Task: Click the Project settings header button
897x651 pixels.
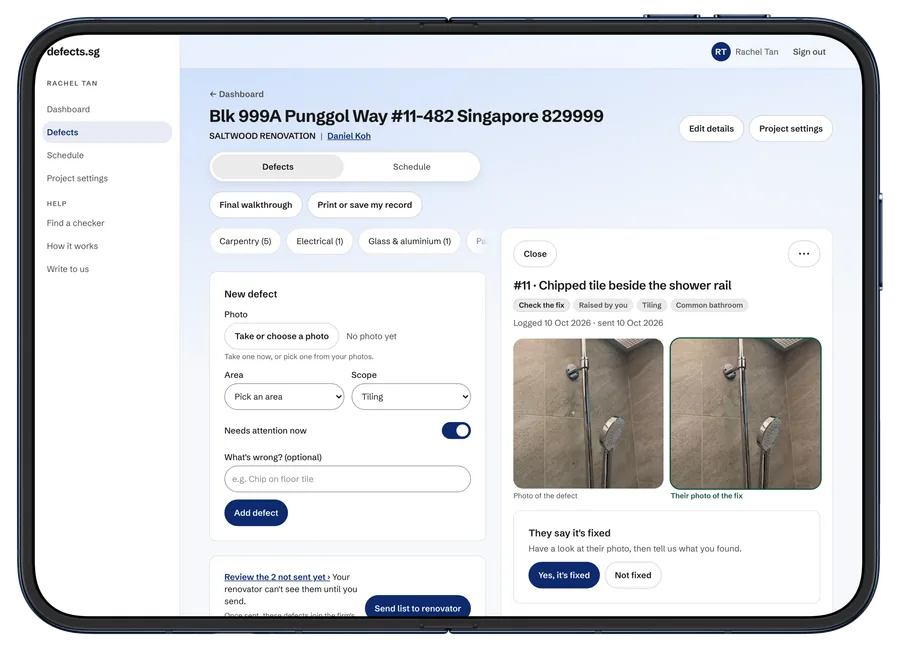Action: pos(791,129)
